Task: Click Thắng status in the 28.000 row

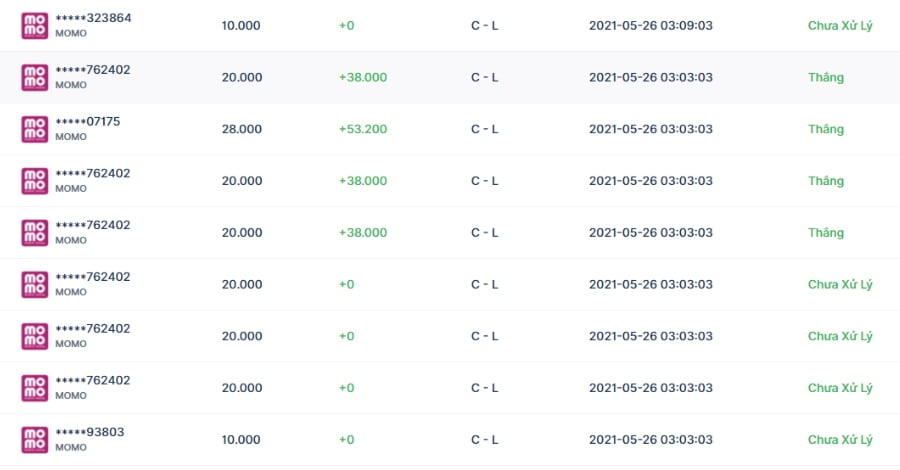Action: pos(826,129)
